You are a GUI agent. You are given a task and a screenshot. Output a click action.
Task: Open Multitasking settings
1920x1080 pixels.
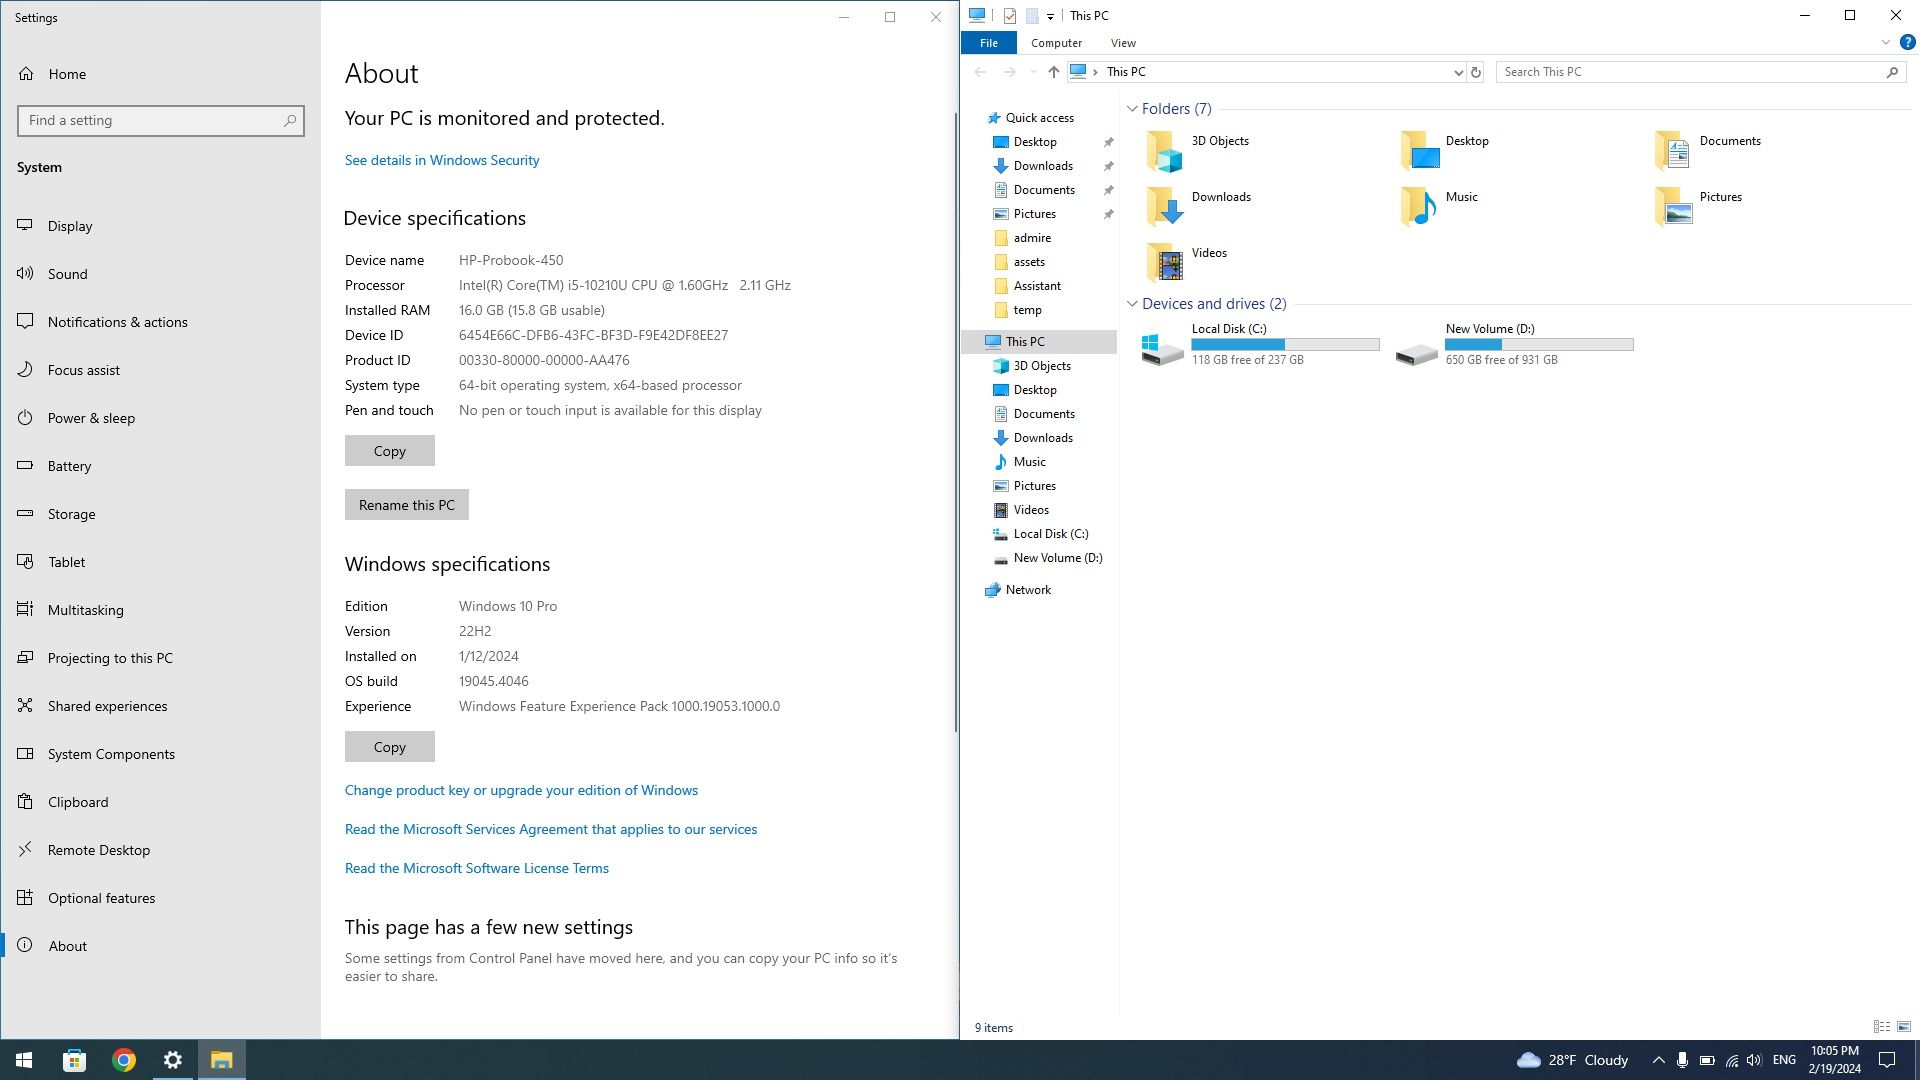coord(160,610)
